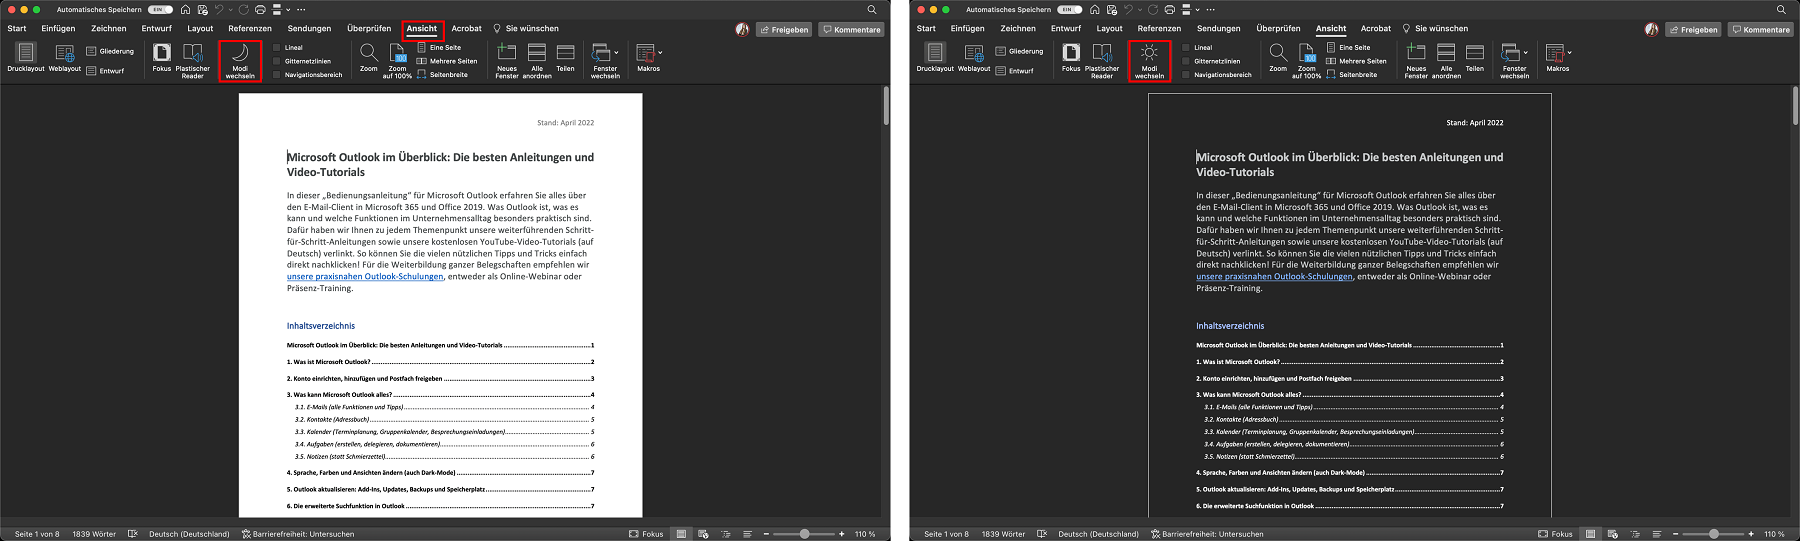This screenshot has width=1800, height=541.
Task: Click the search magnifier in left title bar
Action: click(x=872, y=9)
